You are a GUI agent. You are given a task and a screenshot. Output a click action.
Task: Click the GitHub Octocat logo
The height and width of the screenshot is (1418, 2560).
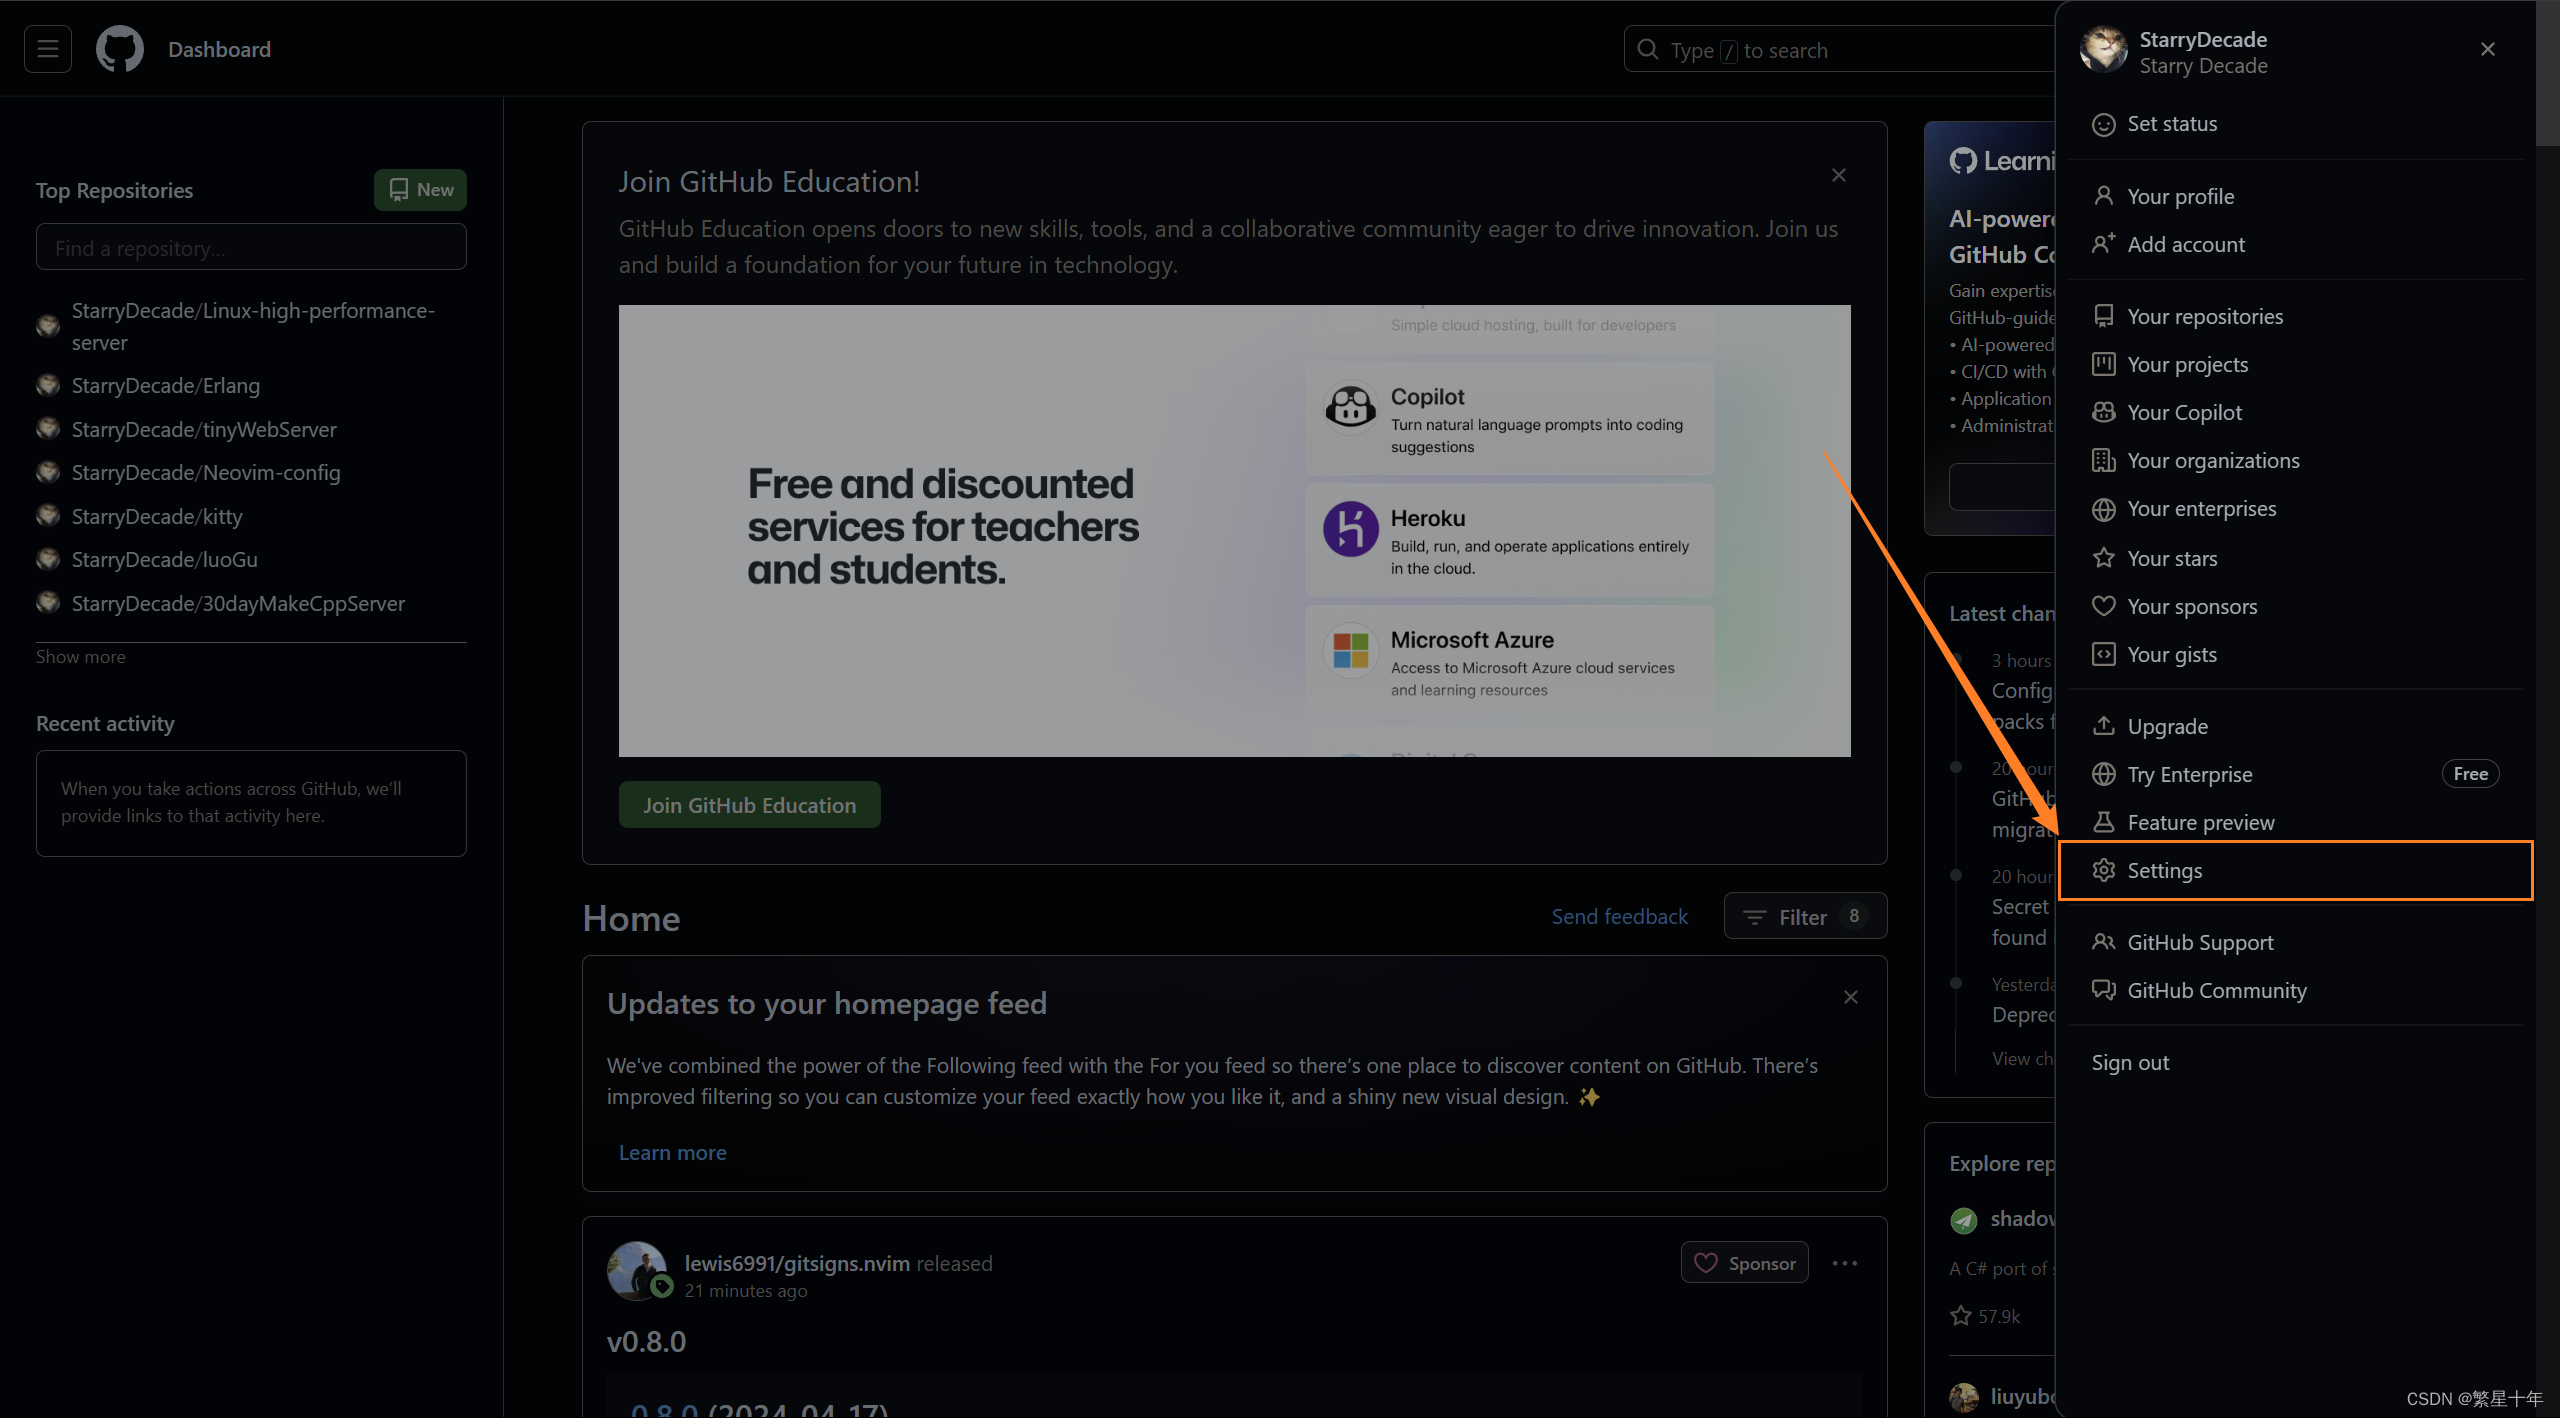click(120, 49)
